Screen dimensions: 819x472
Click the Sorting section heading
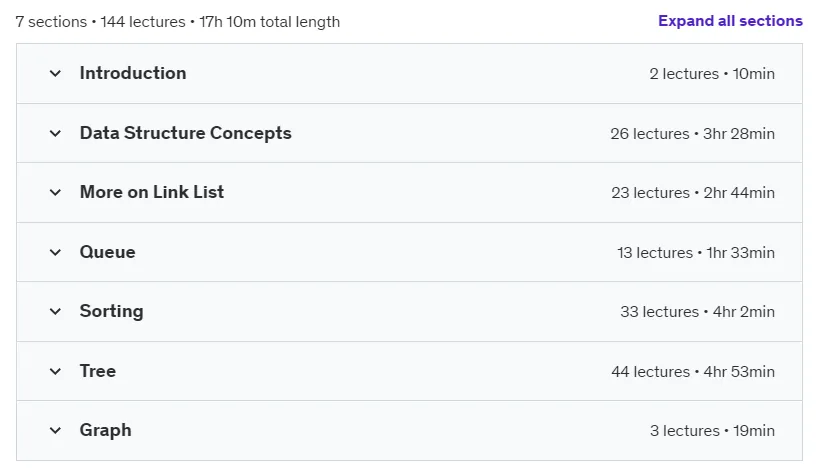pos(111,311)
